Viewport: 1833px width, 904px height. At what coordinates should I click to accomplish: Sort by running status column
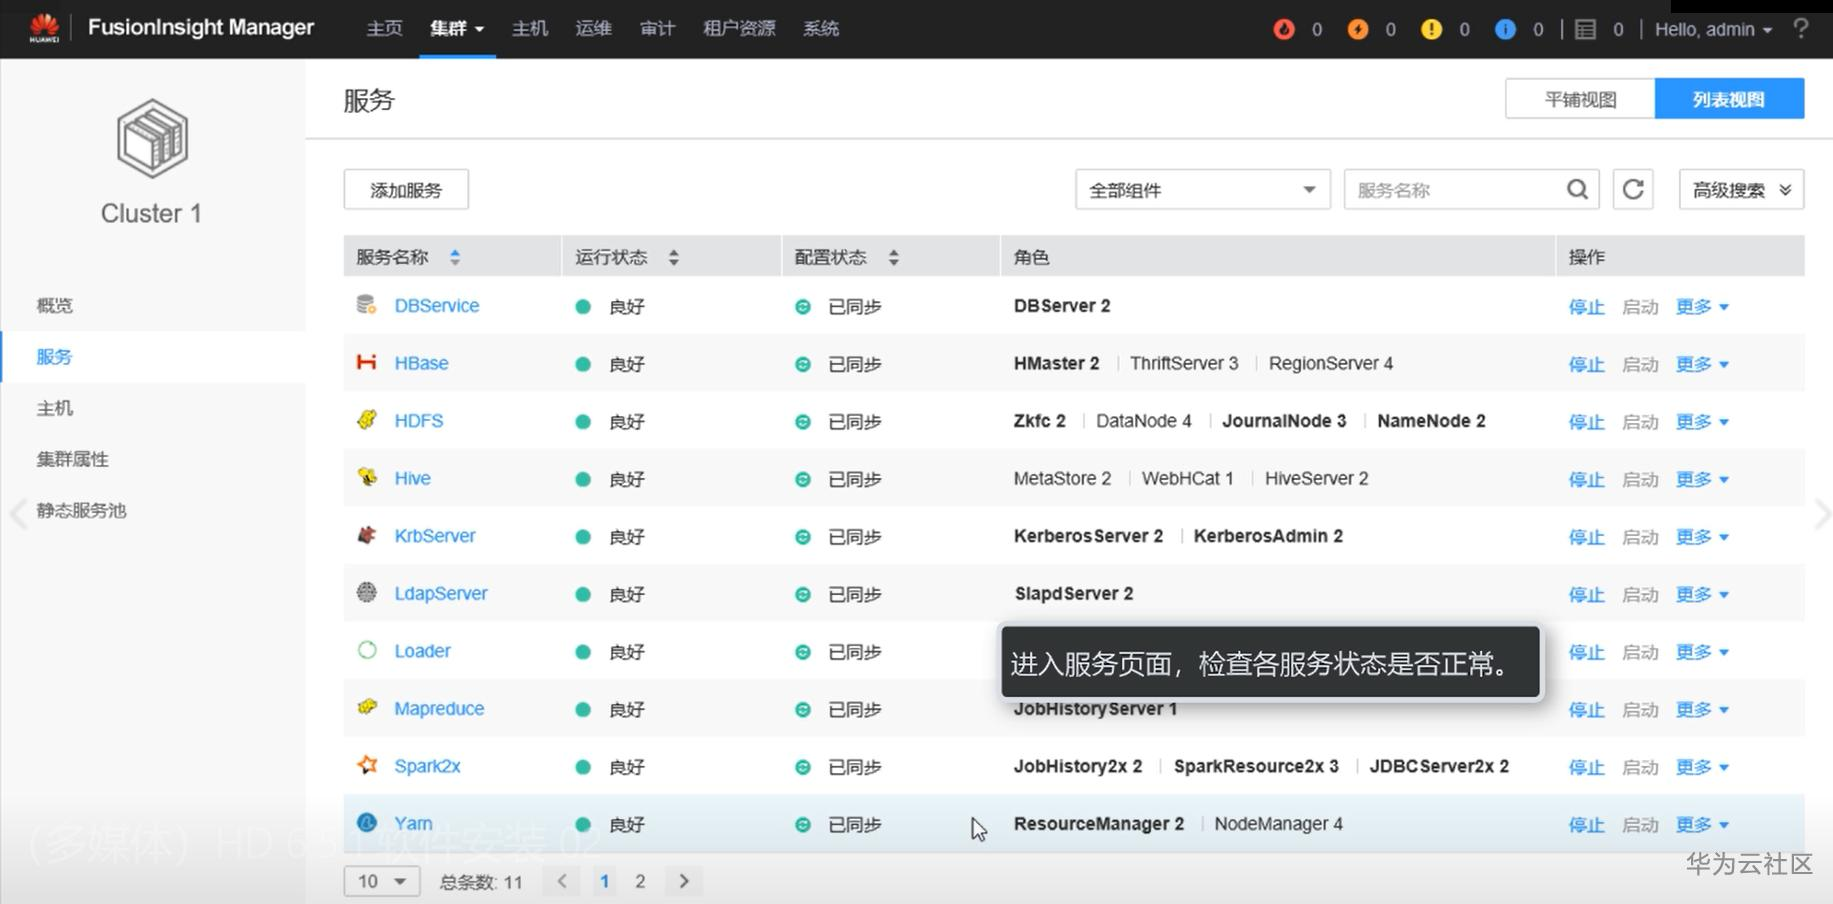coord(674,257)
